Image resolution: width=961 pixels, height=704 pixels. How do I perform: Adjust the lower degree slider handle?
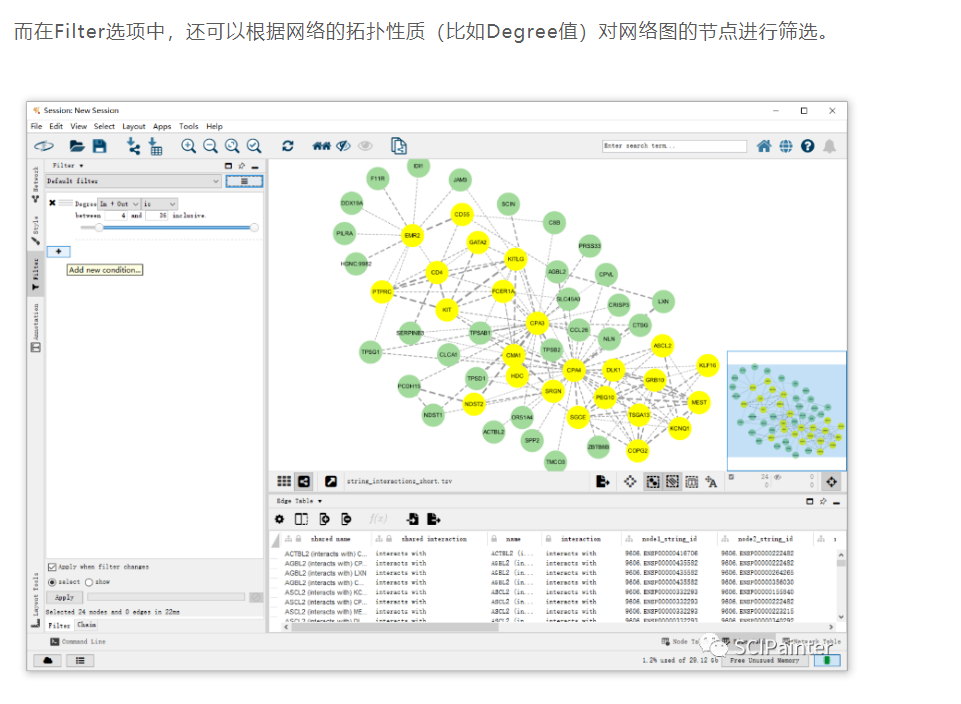pos(99,227)
